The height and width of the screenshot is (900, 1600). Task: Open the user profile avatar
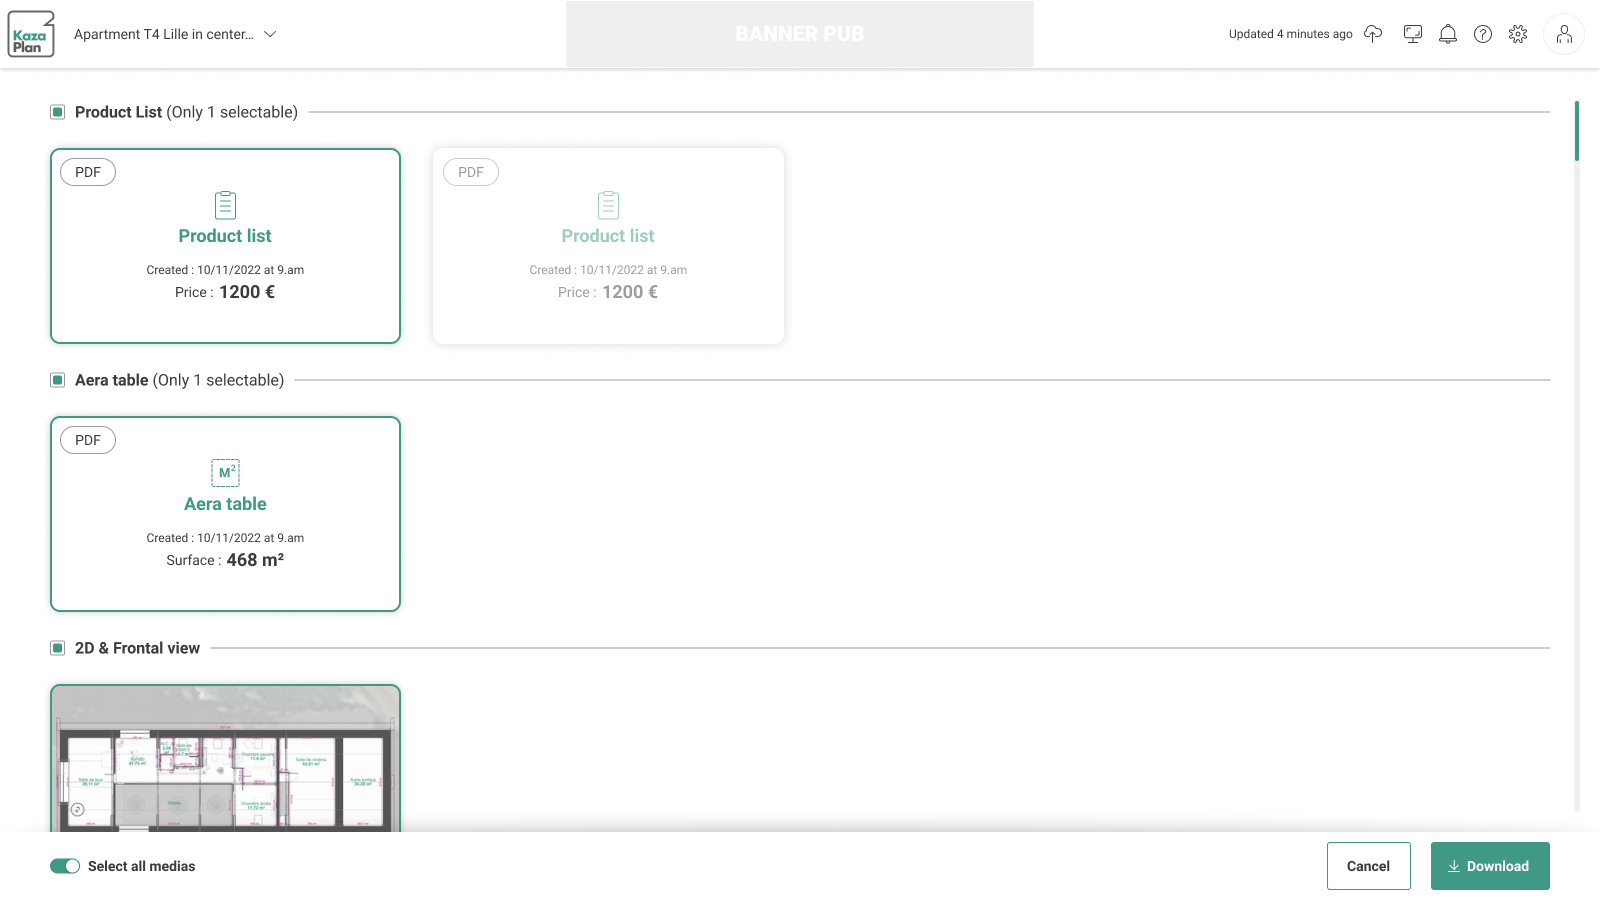tap(1564, 34)
